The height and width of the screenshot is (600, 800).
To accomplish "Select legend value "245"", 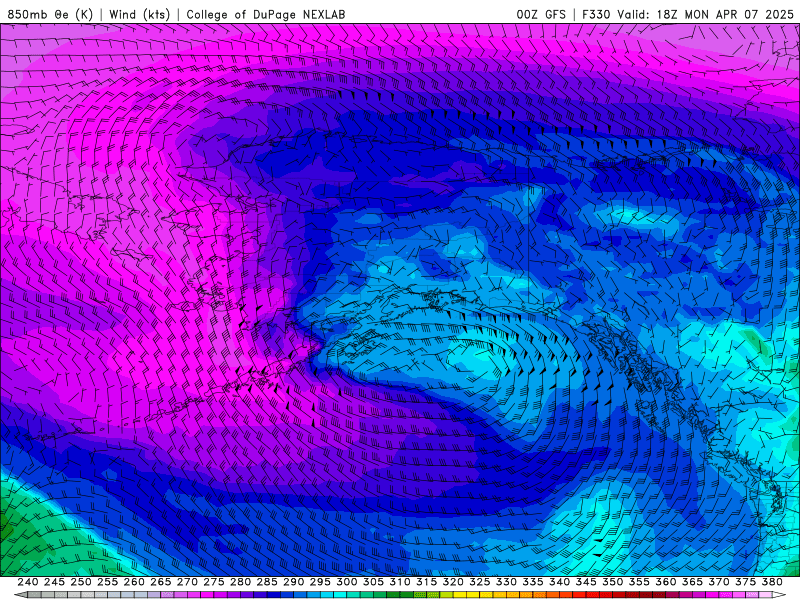I will tap(54, 582).
